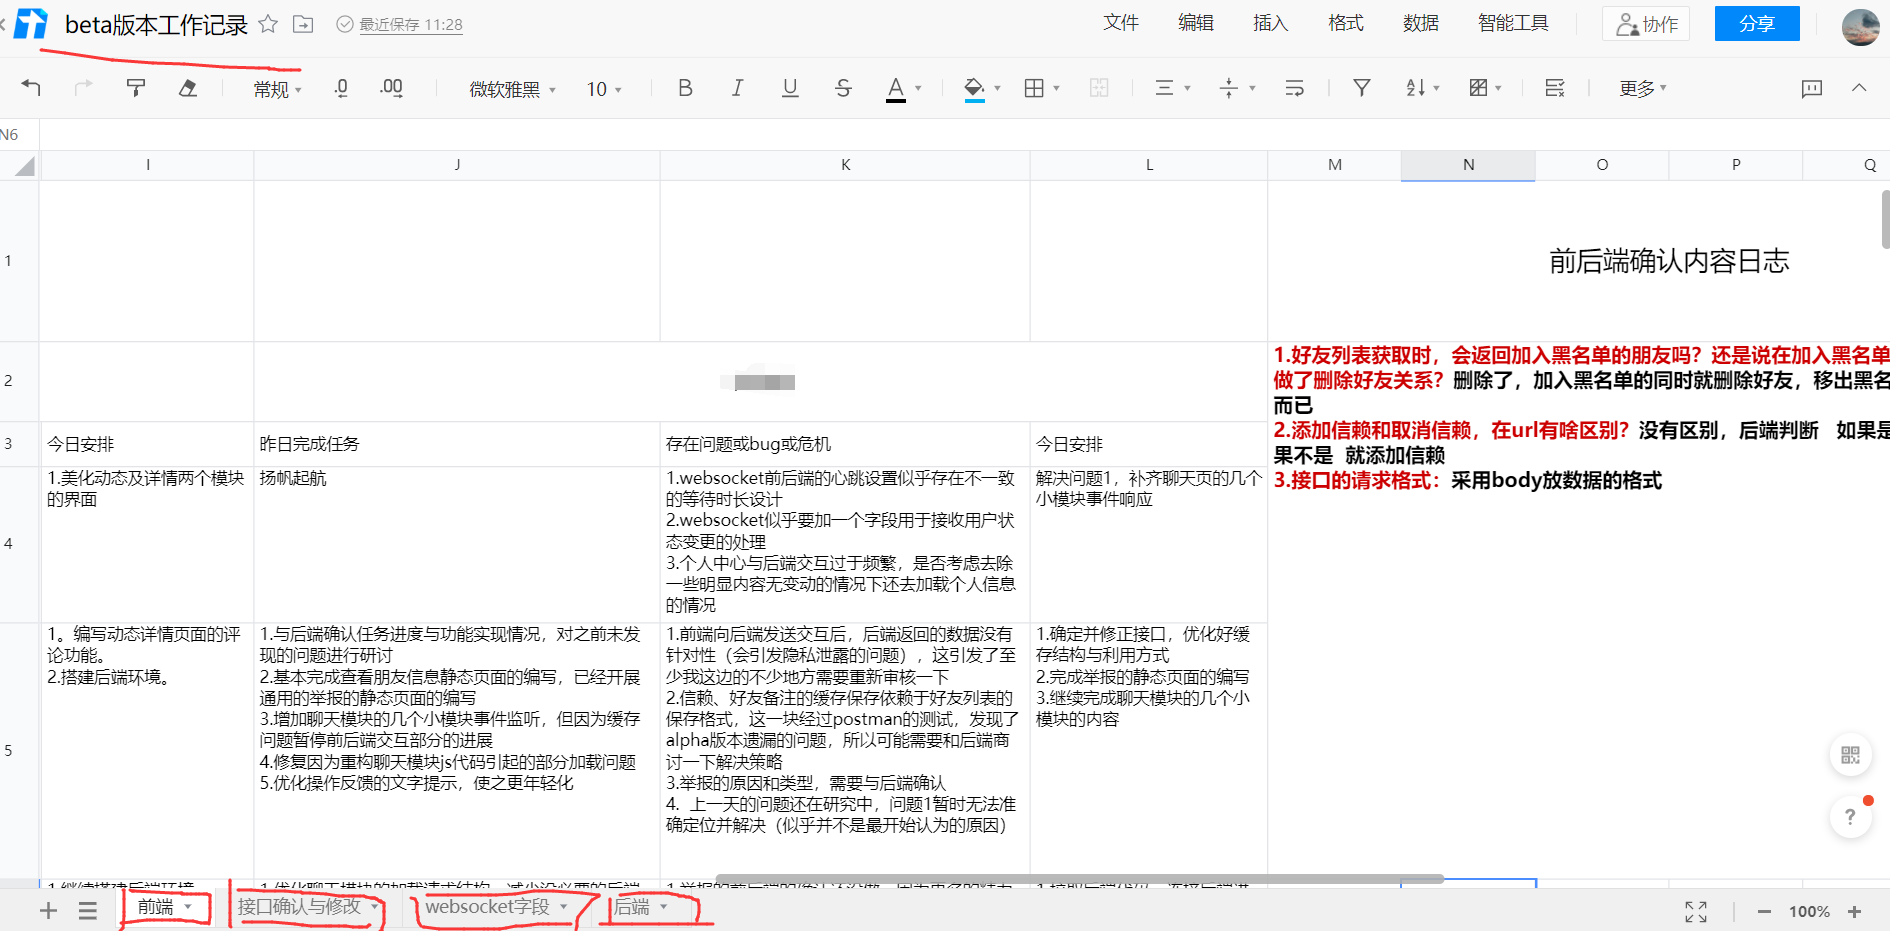Toggle italic formatting

[737, 88]
